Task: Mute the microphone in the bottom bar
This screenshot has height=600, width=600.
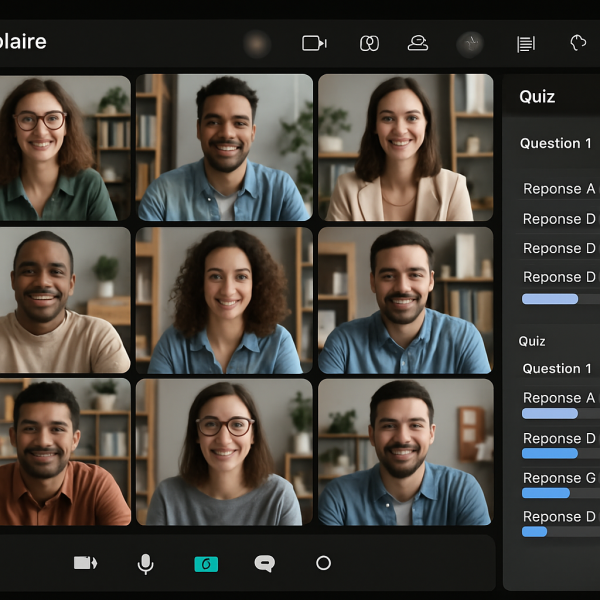Action: tap(145, 564)
